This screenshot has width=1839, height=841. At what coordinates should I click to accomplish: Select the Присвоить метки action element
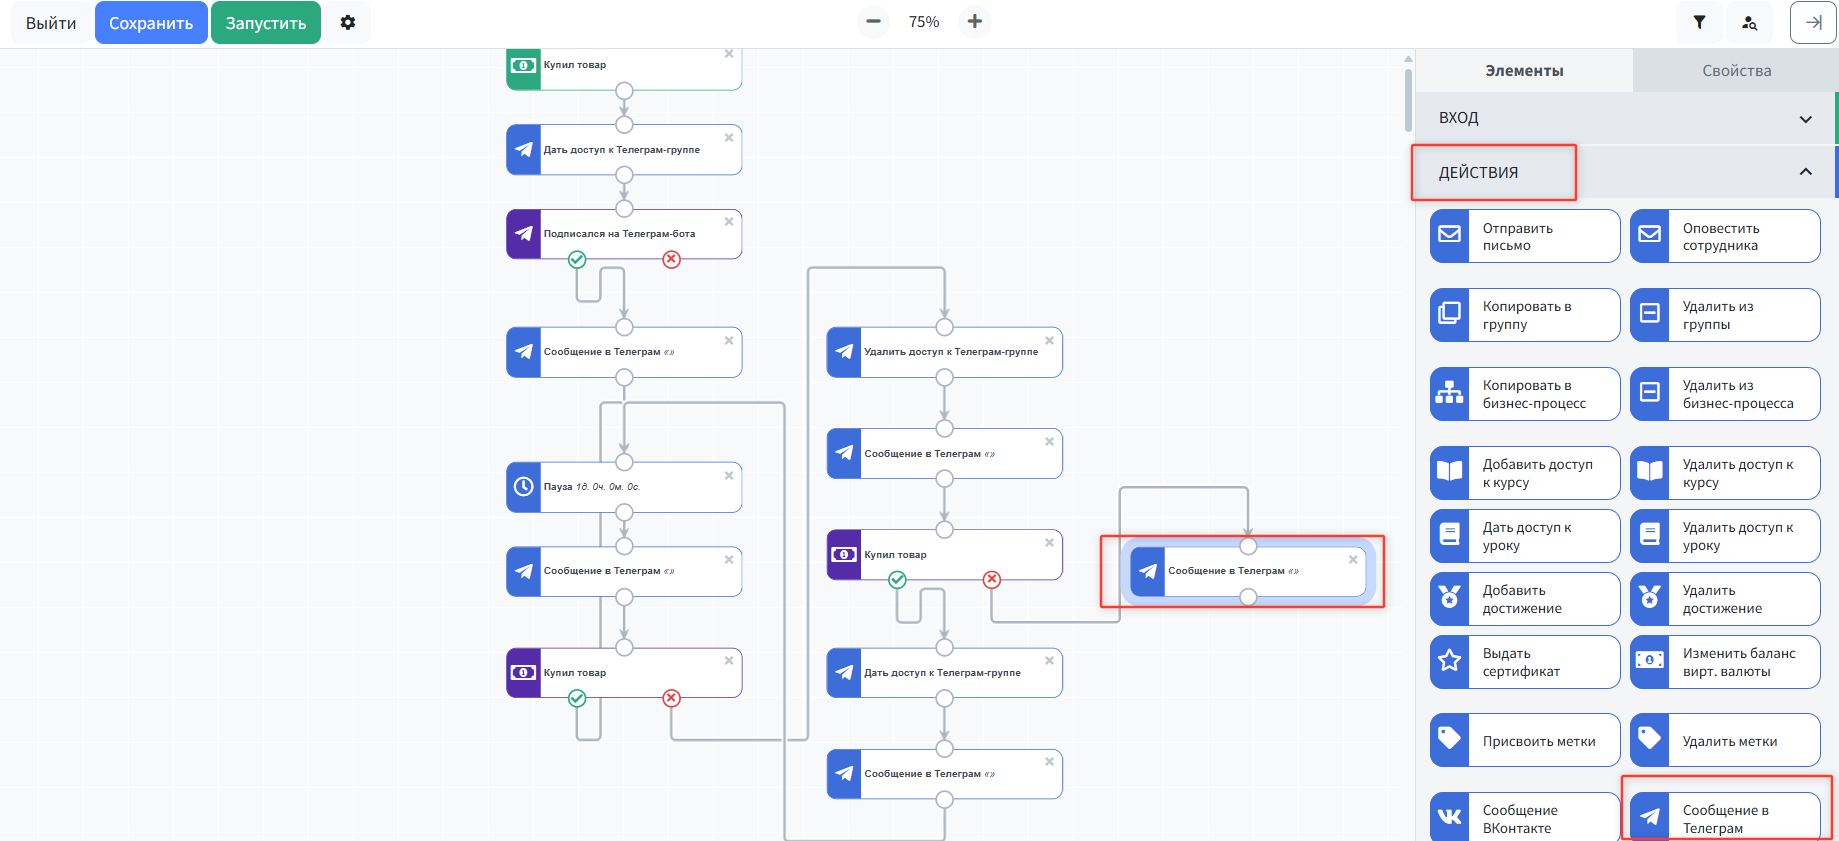(x=1524, y=741)
